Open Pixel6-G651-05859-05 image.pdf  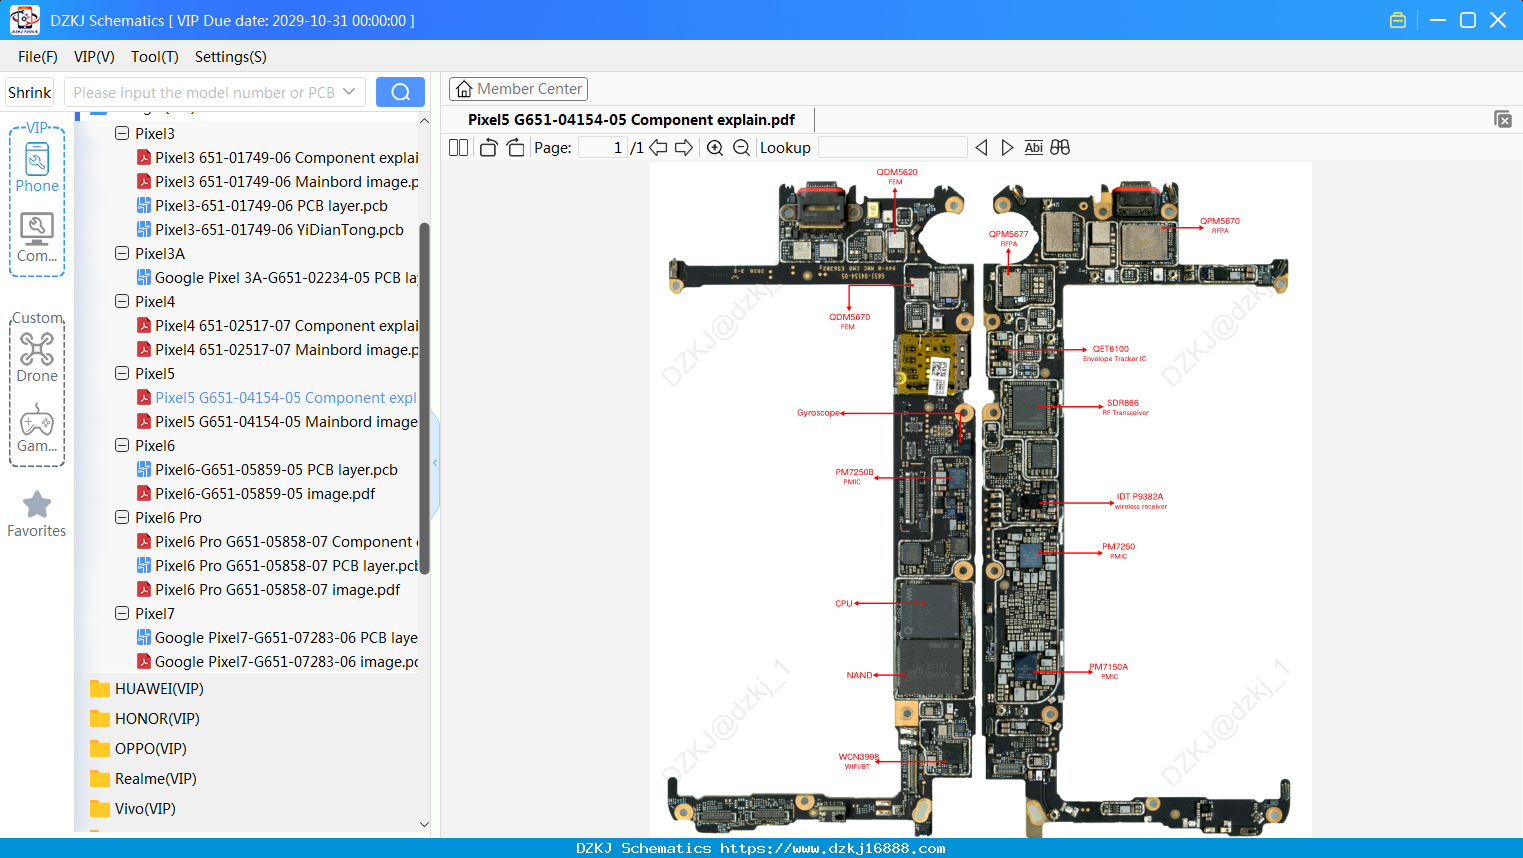[256, 494]
